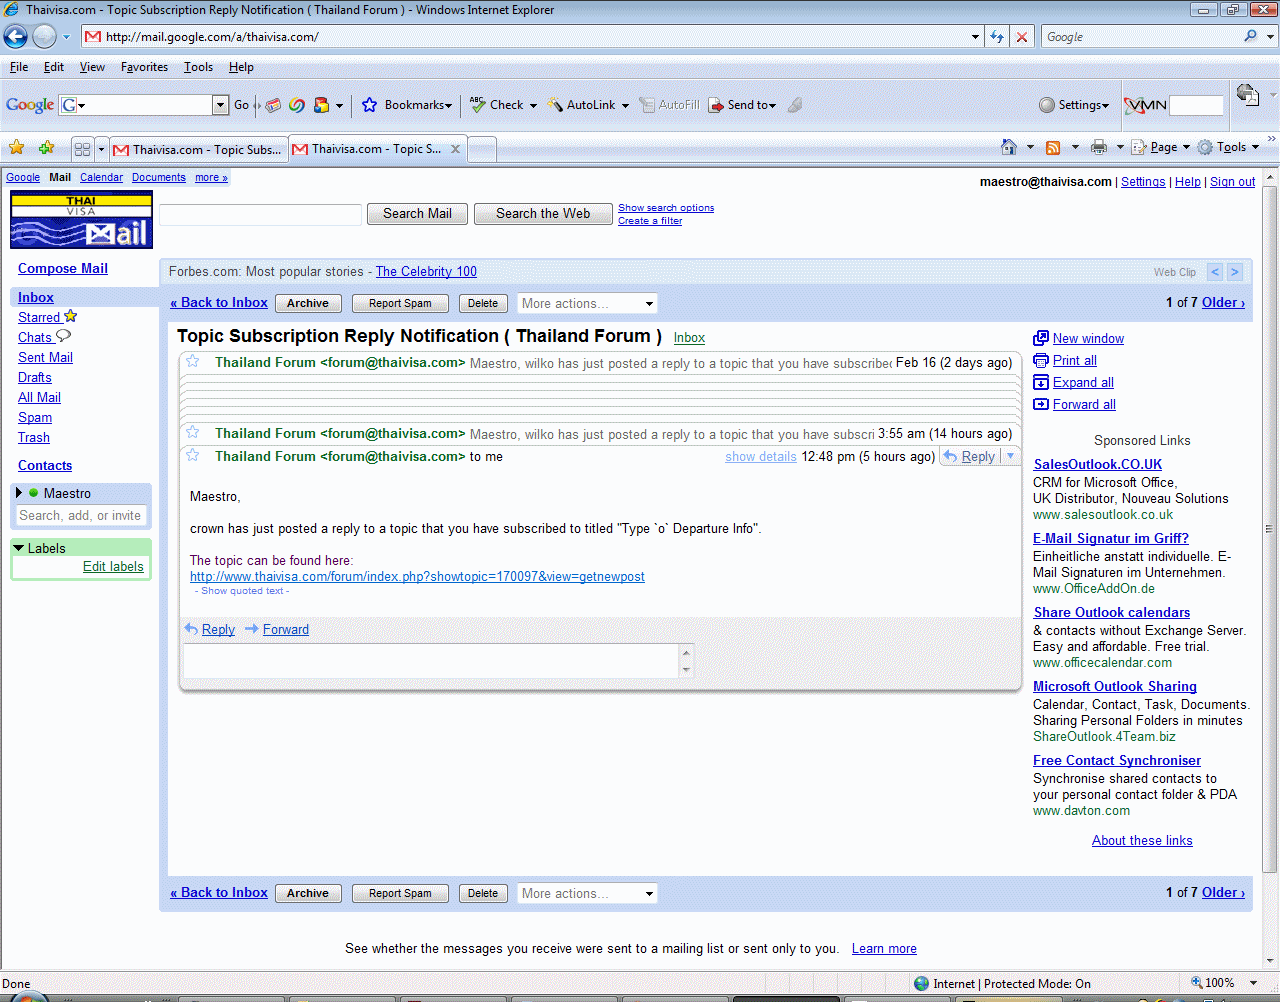Click the Refresh page icon
This screenshot has height=1002, width=1280.
coord(997,37)
